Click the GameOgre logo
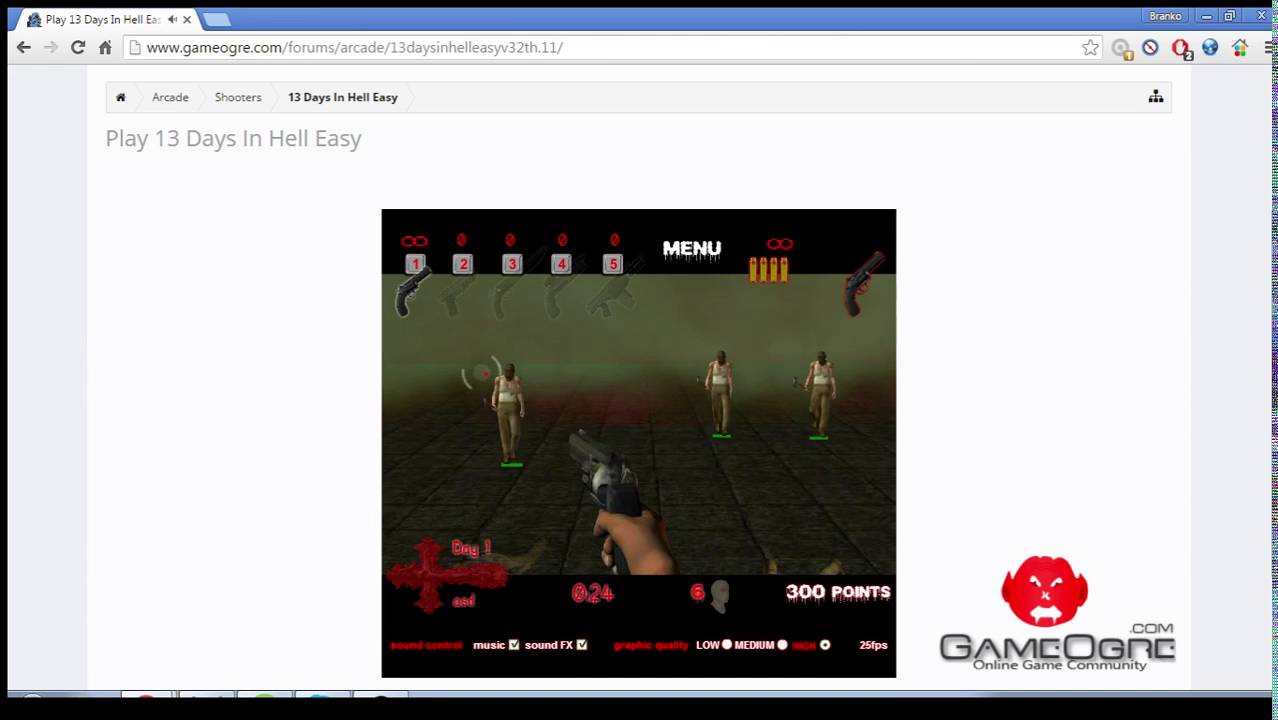The height and width of the screenshot is (720, 1278). (x=1056, y=613)
